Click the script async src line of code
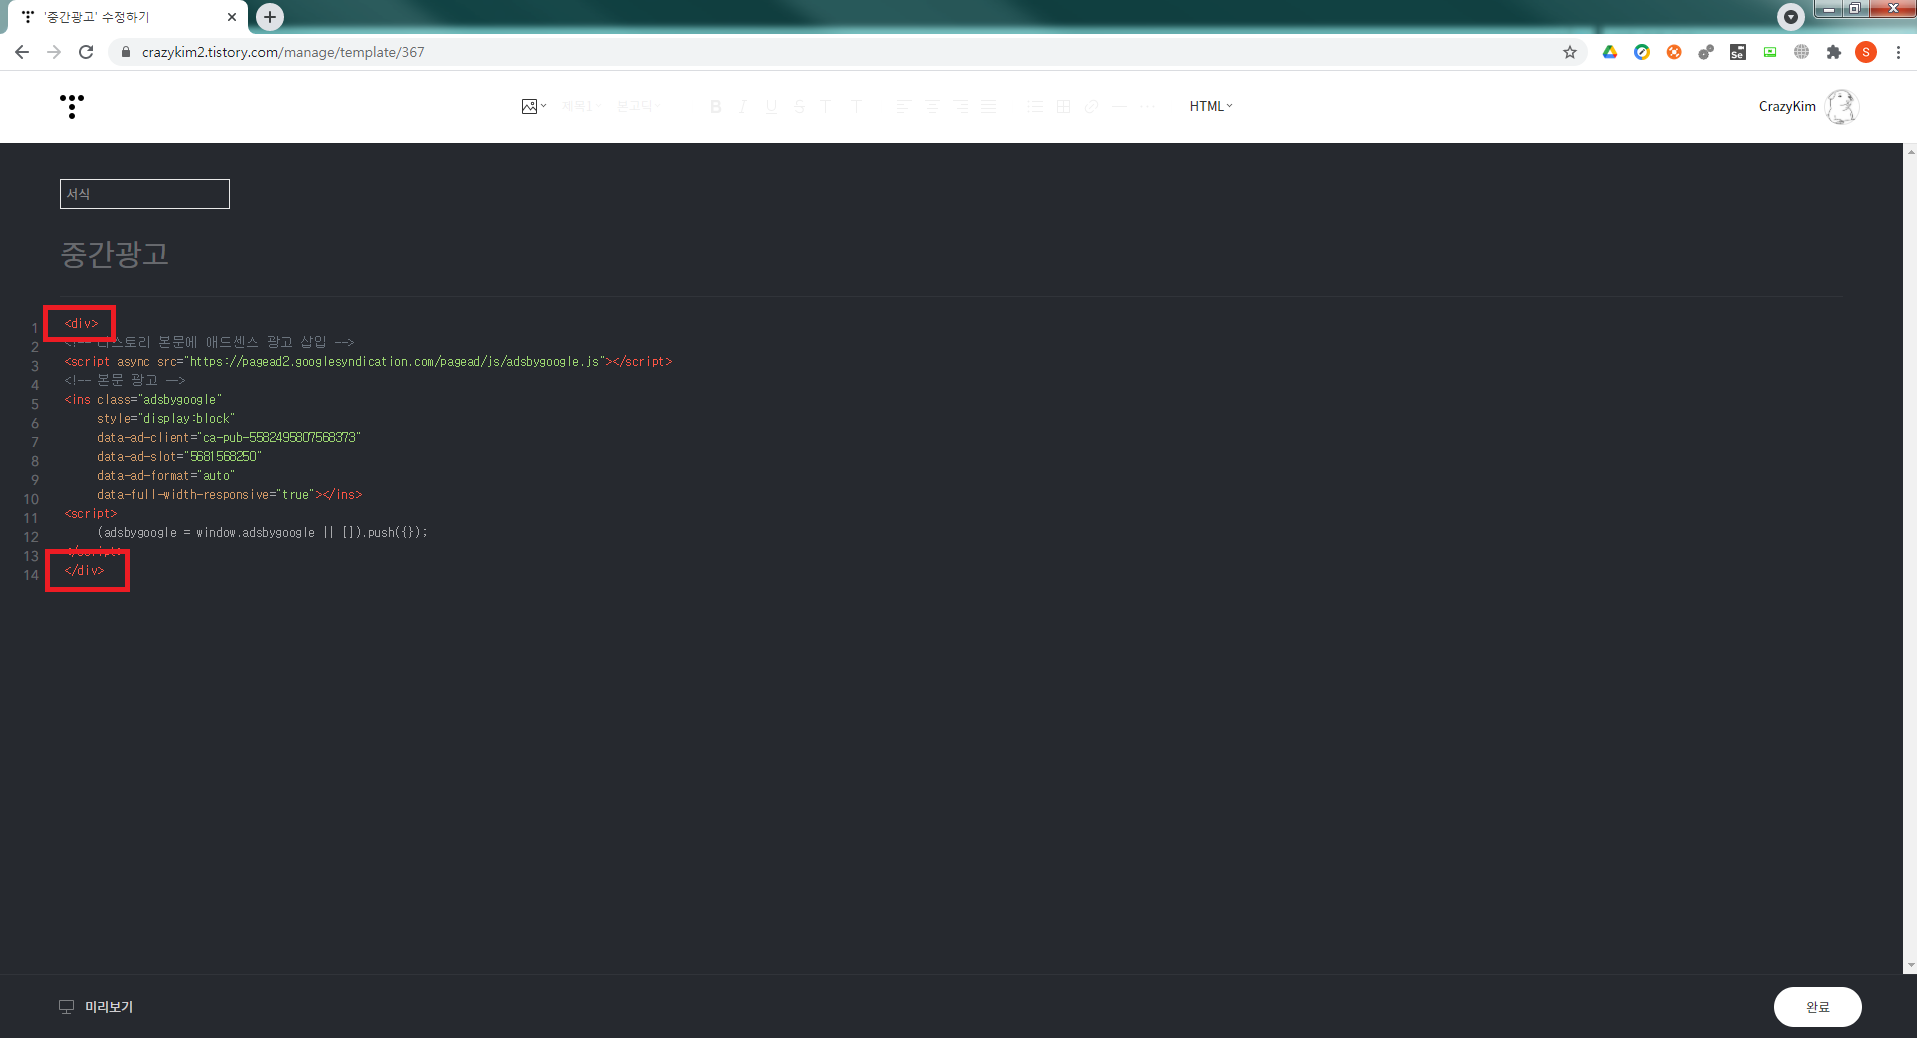 click(x=368, y=362)
